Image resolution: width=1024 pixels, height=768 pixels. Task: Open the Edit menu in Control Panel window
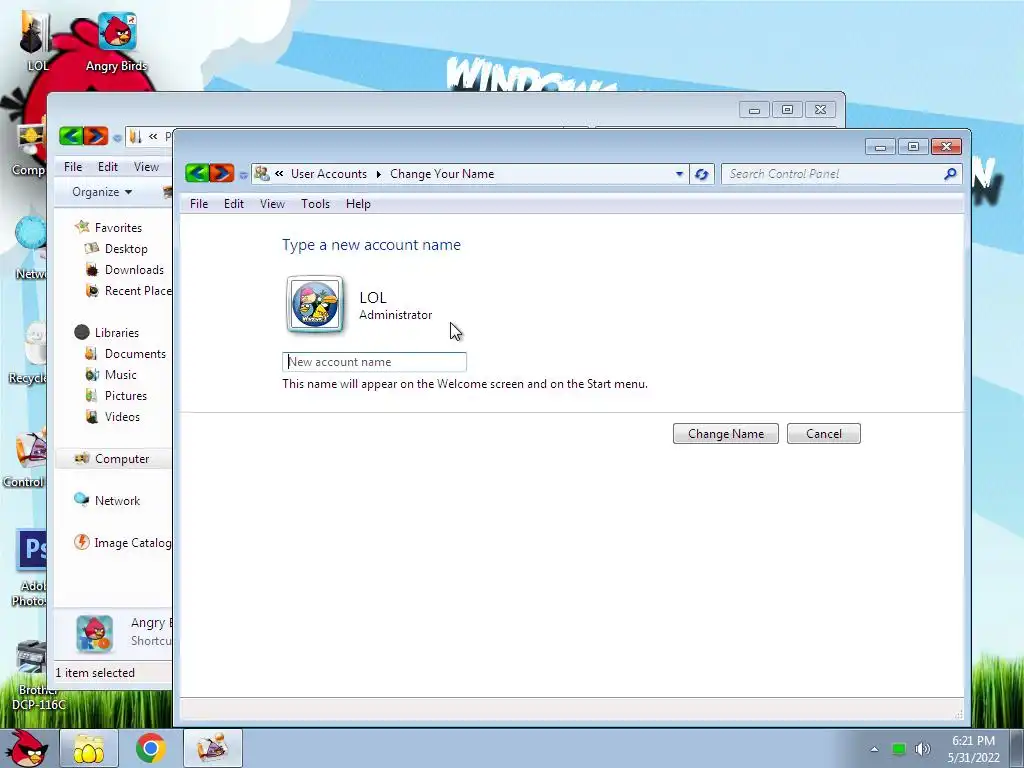(234, 204)
